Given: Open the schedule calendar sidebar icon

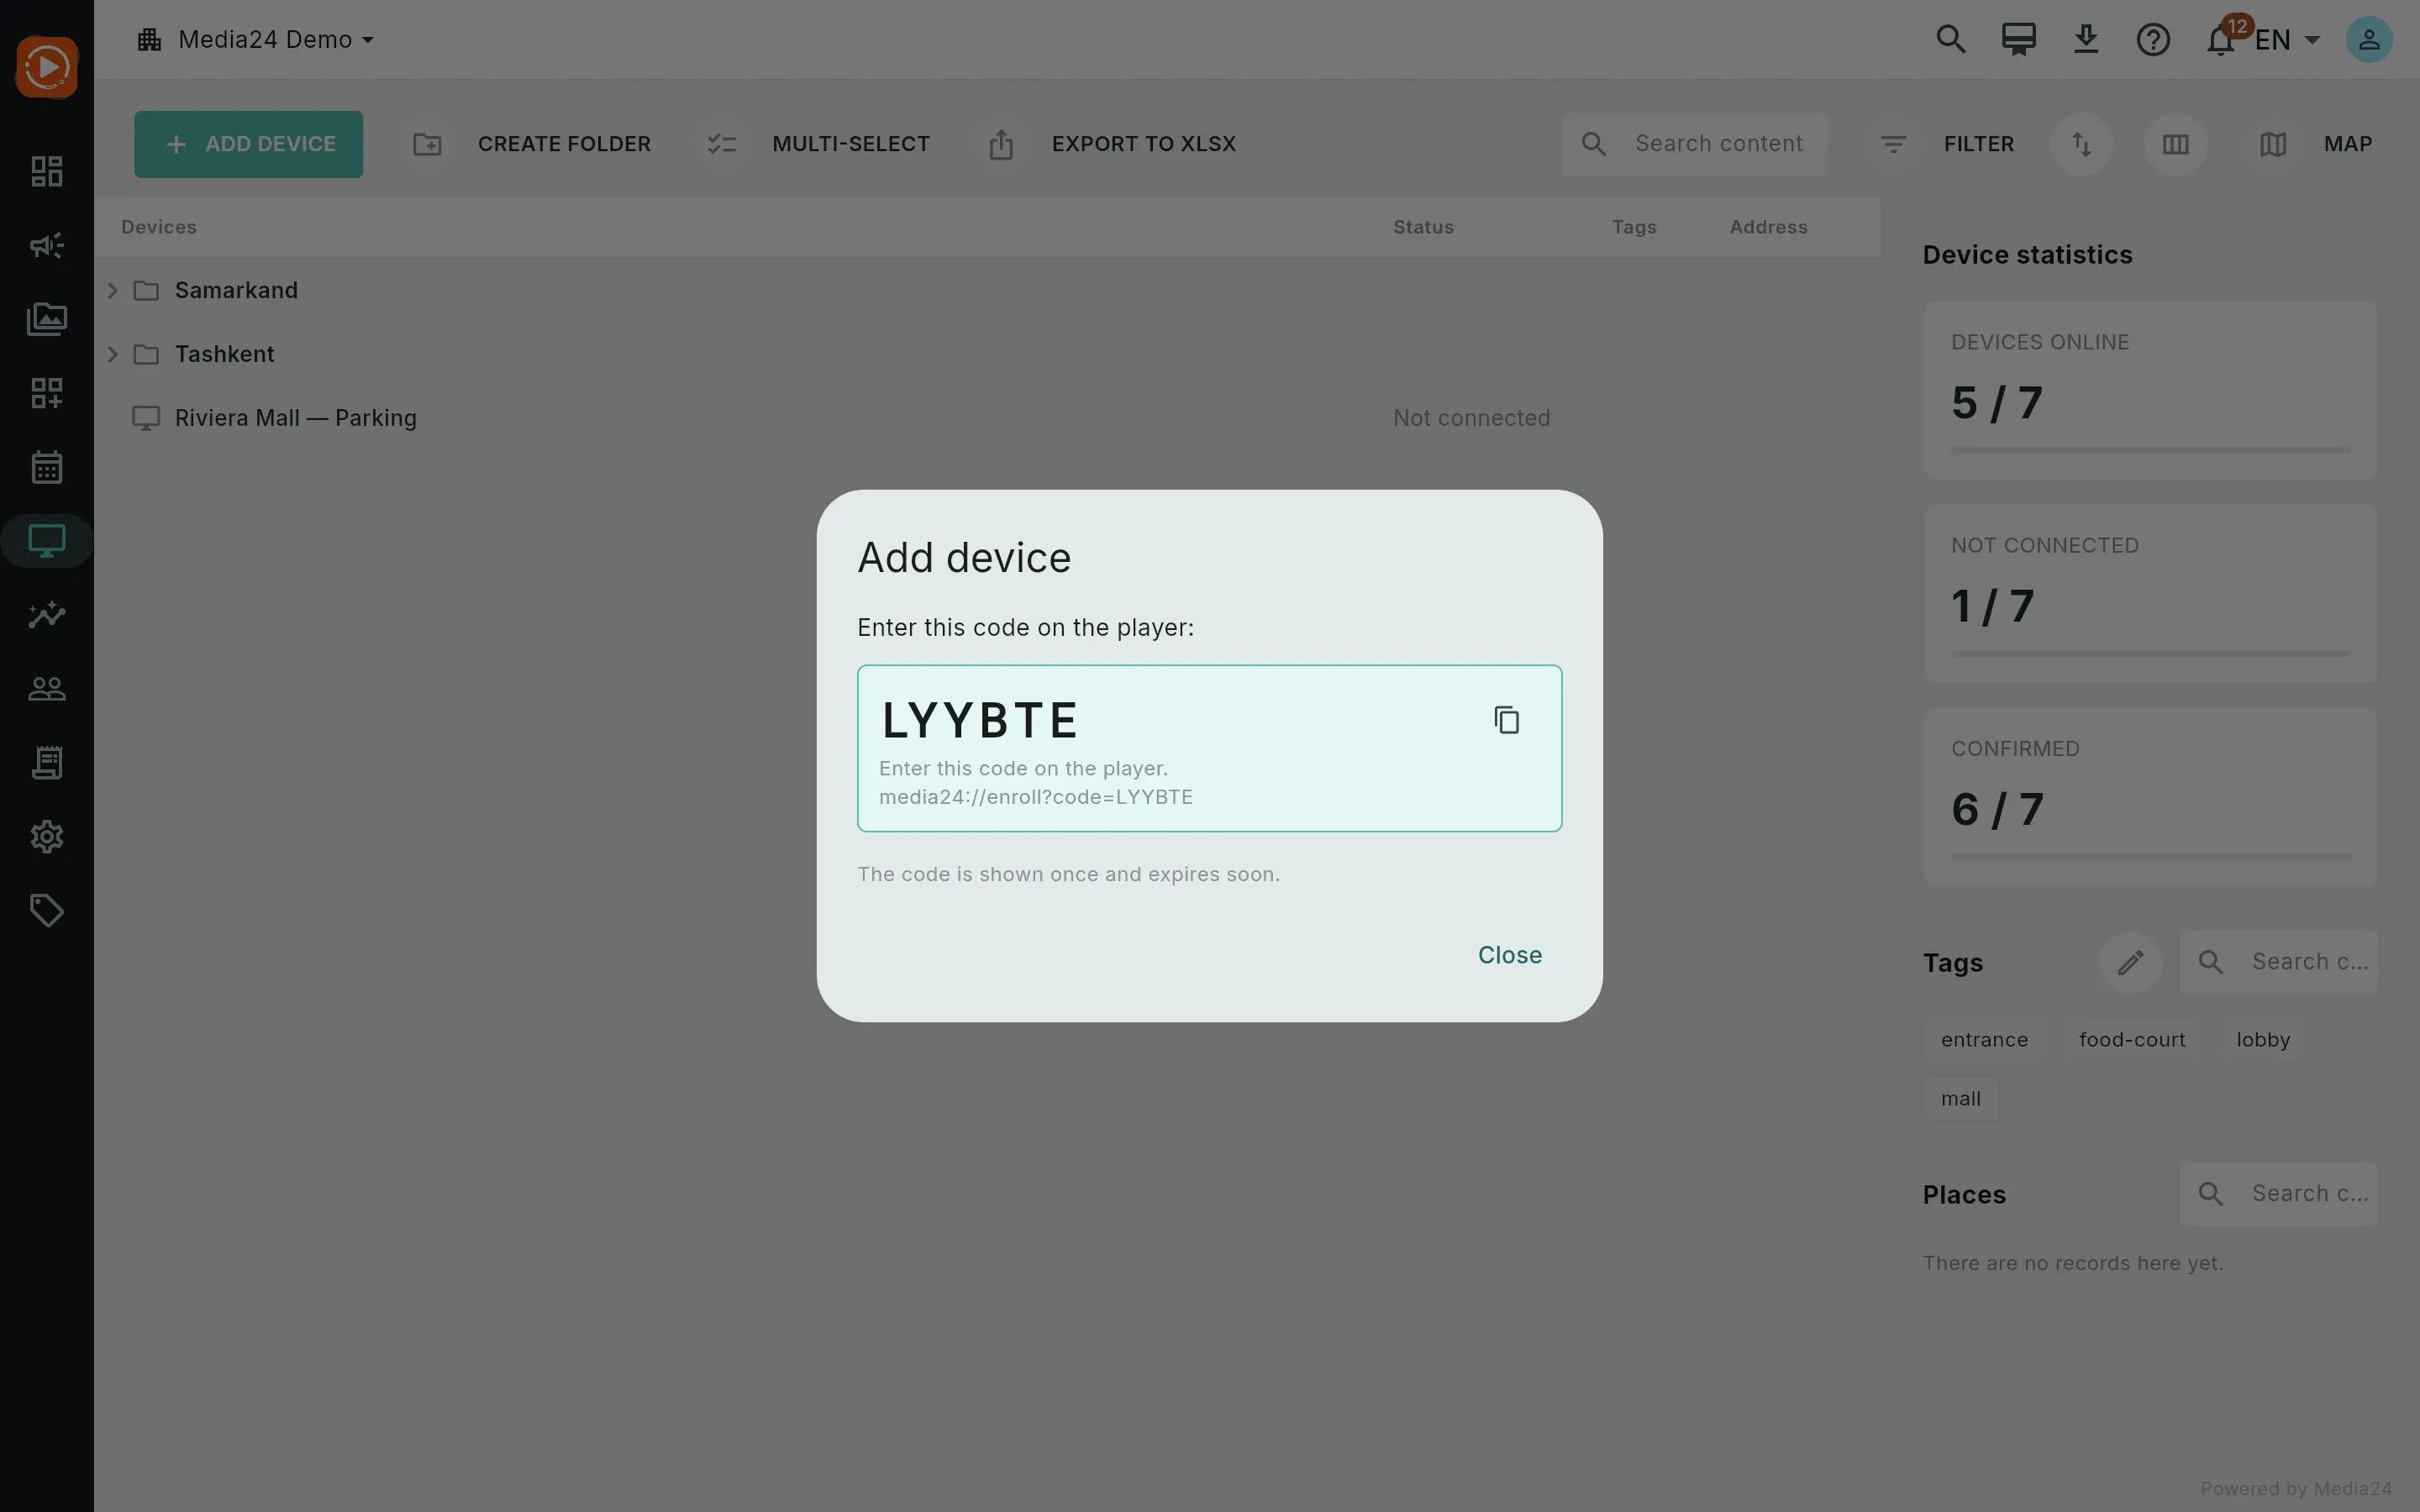Looking at the screenshot, I should 47,467.
